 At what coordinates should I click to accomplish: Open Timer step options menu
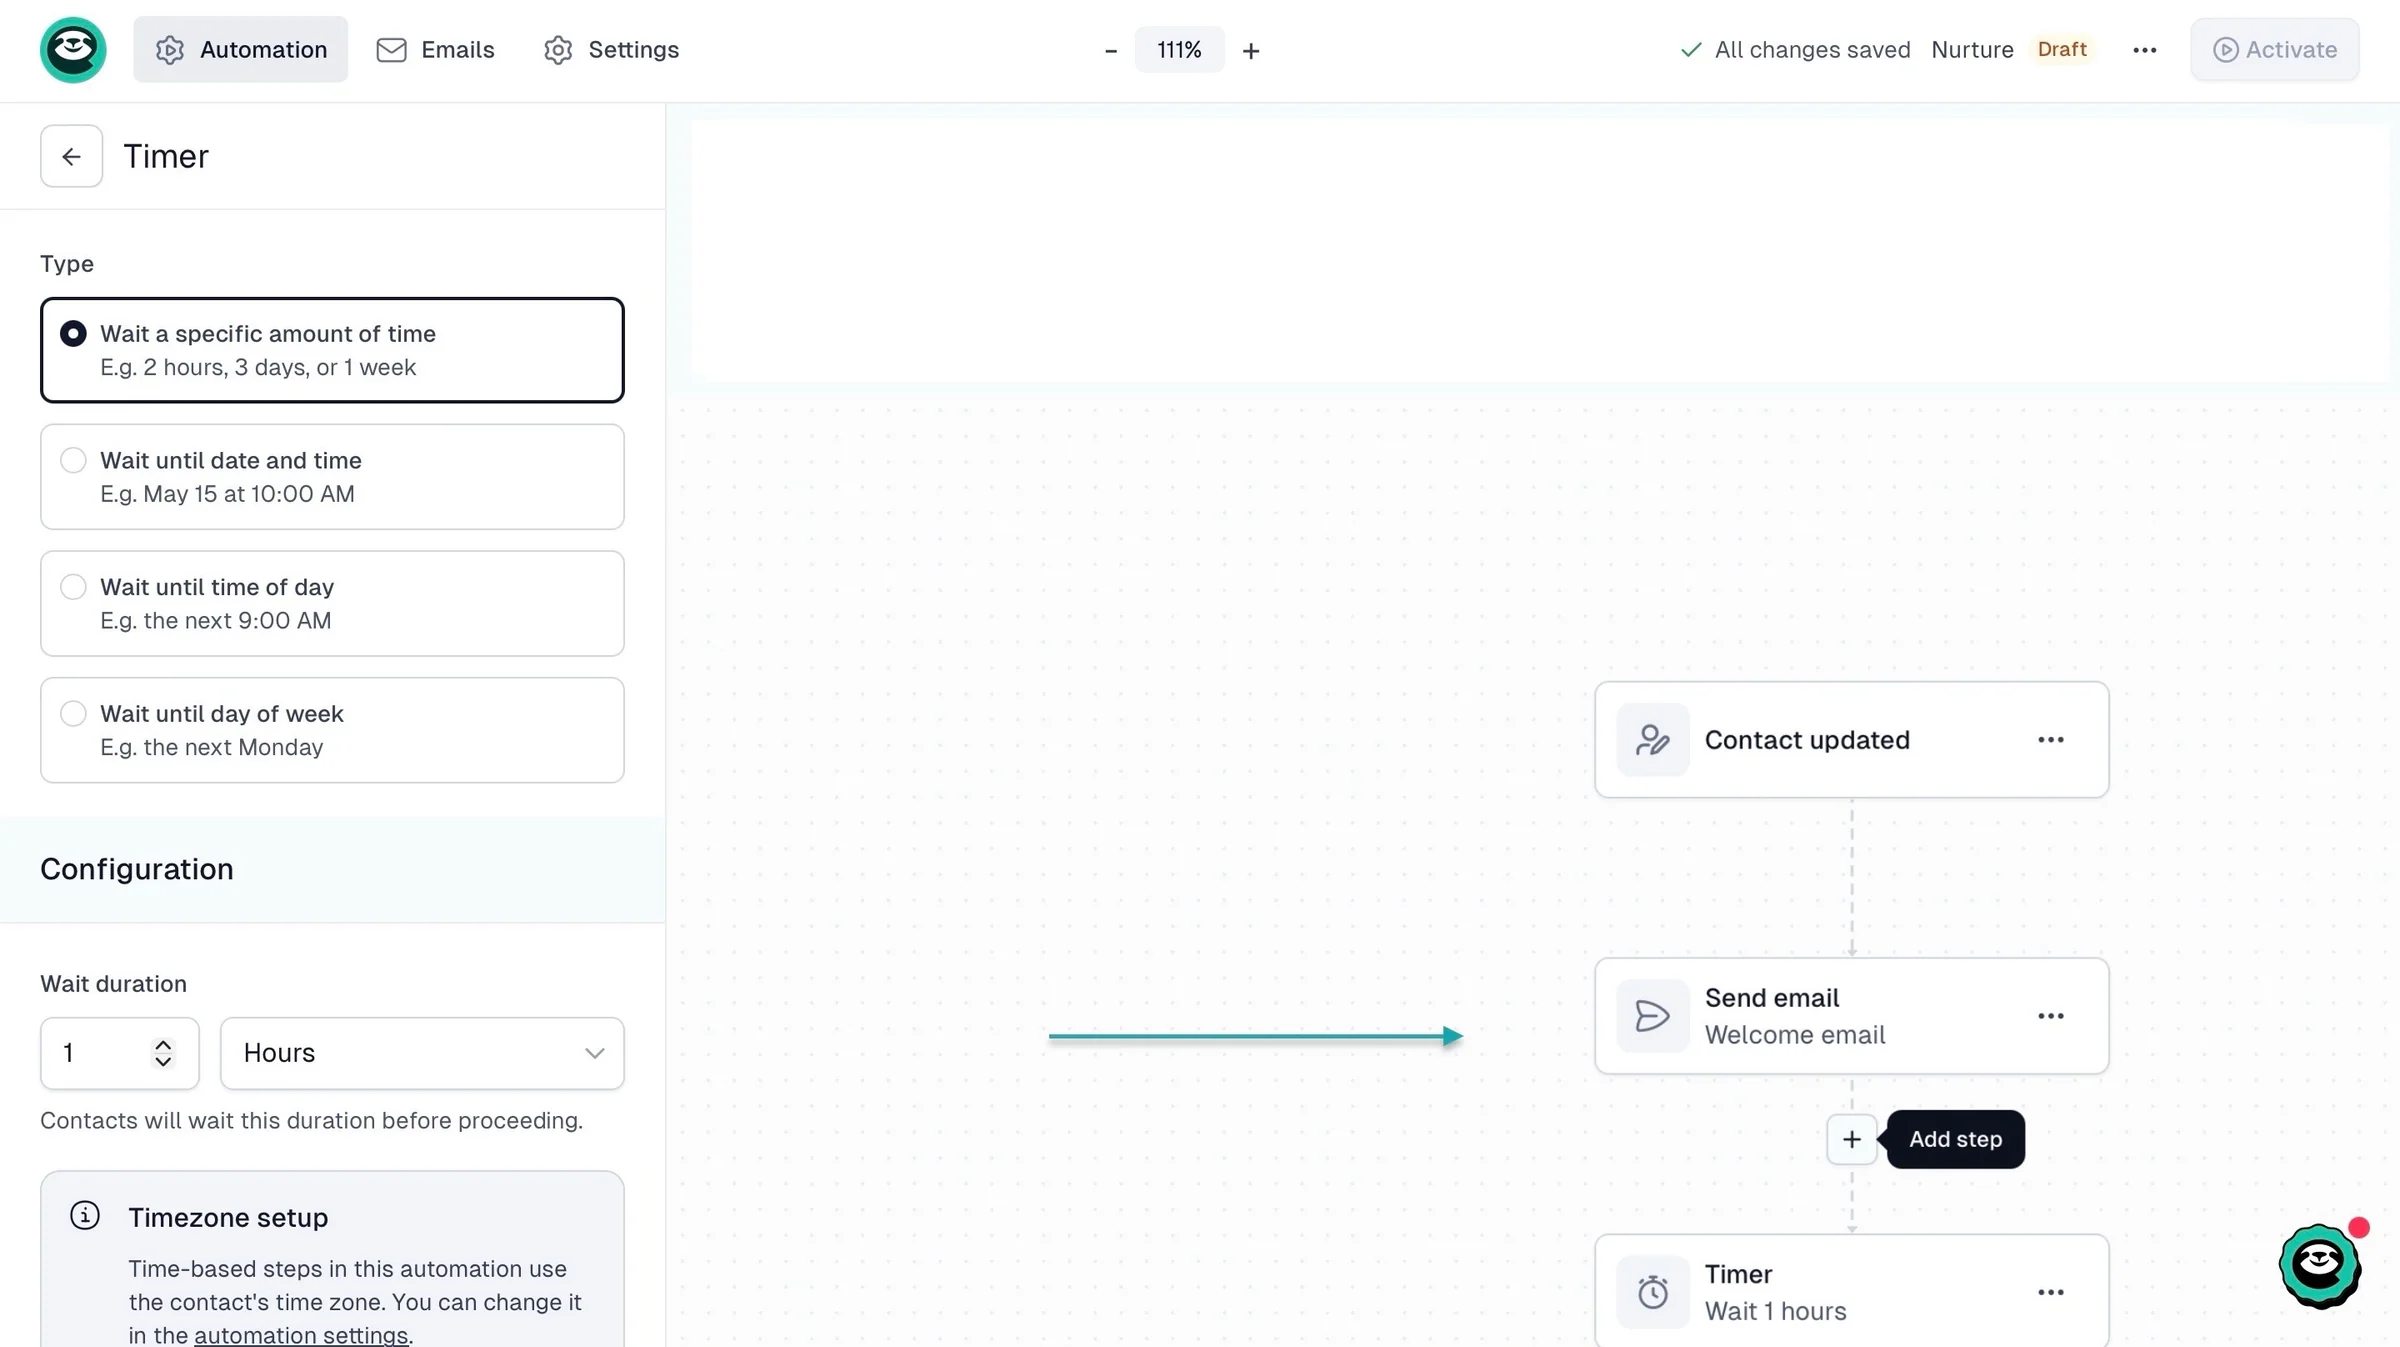click(x=2050, y=1292)
